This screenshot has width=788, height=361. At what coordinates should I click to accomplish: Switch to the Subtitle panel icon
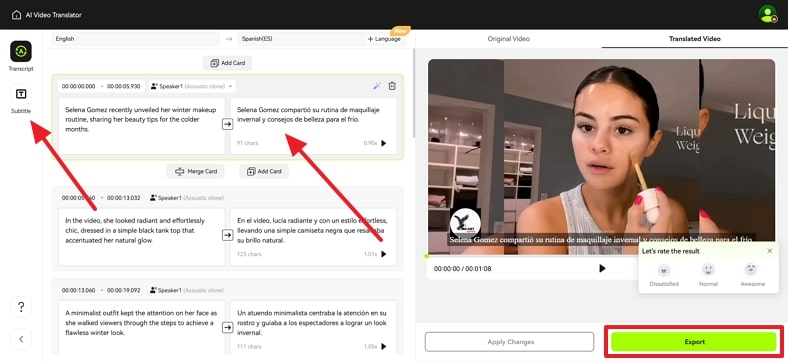21,94
